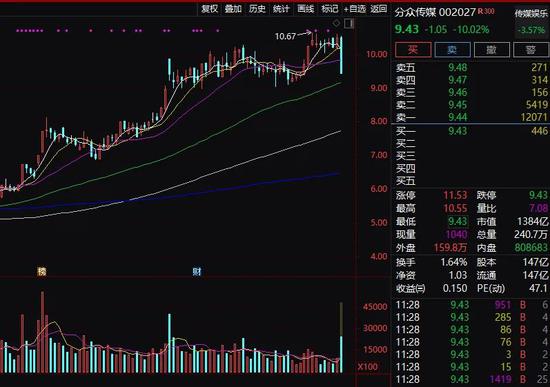Click the 返回 return button
This screenshot has width=550, height=387.
click(x=379, y=9)
